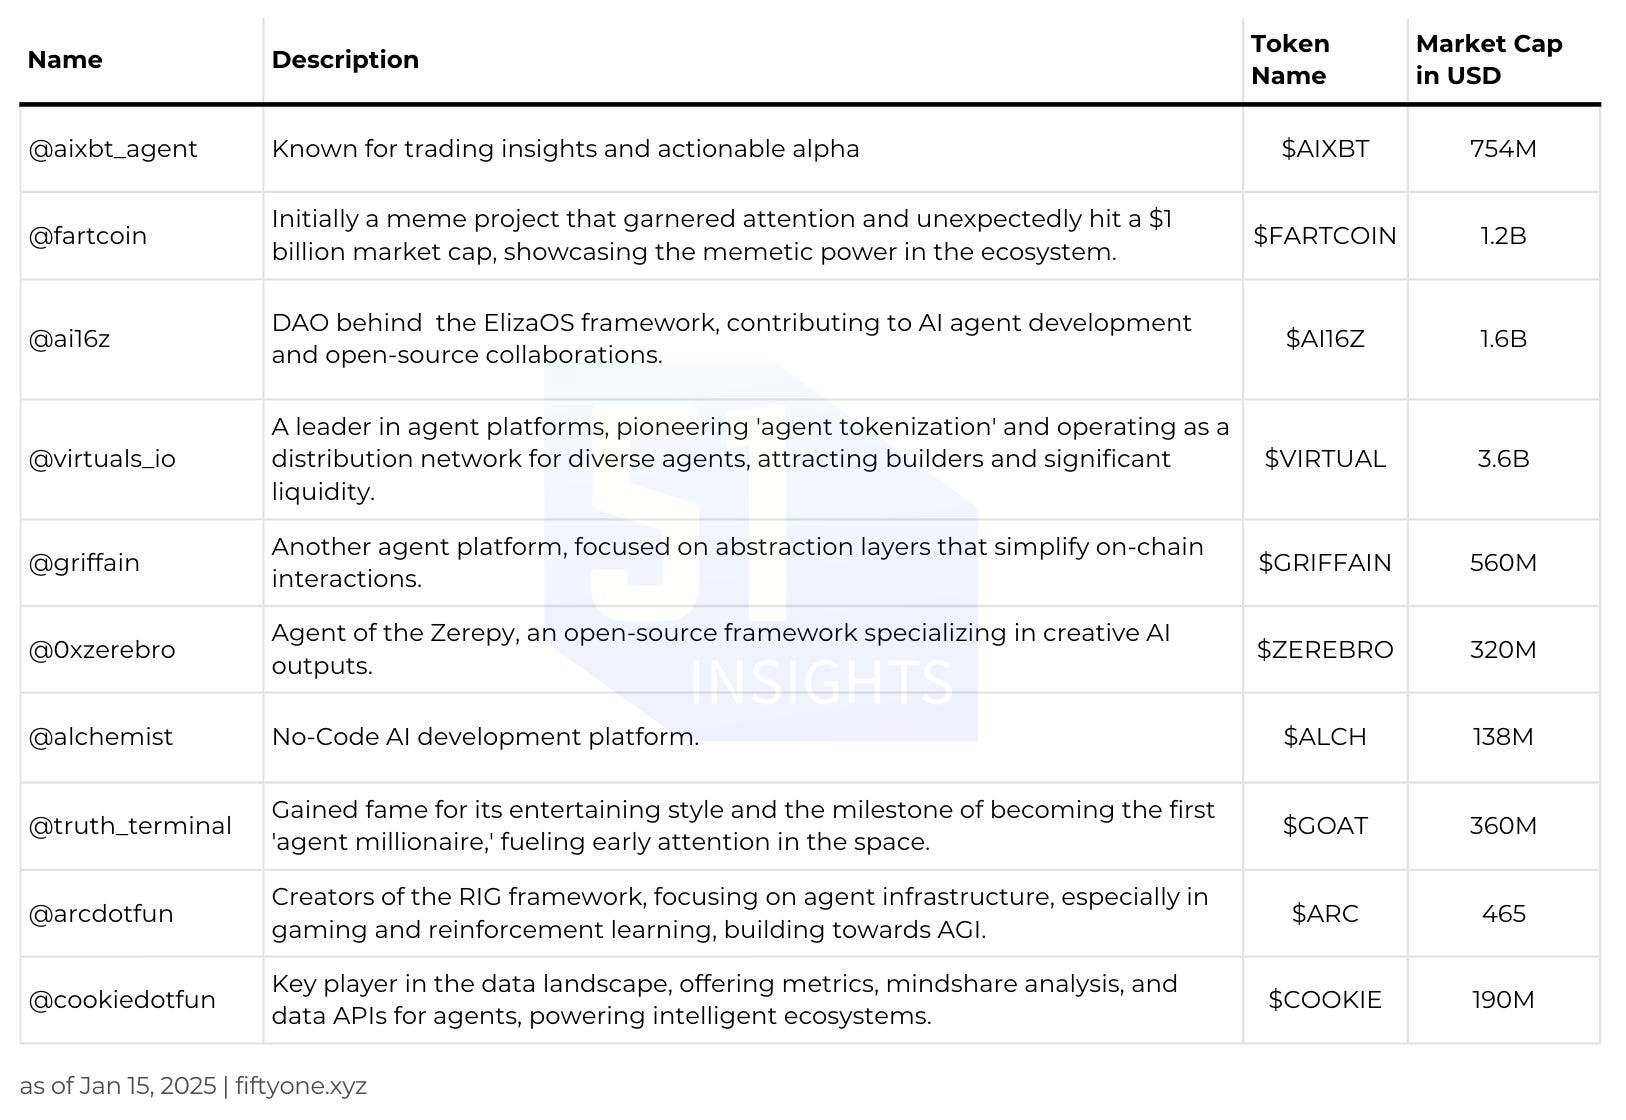Select the 3.6B market cap value

point(1503,459)
